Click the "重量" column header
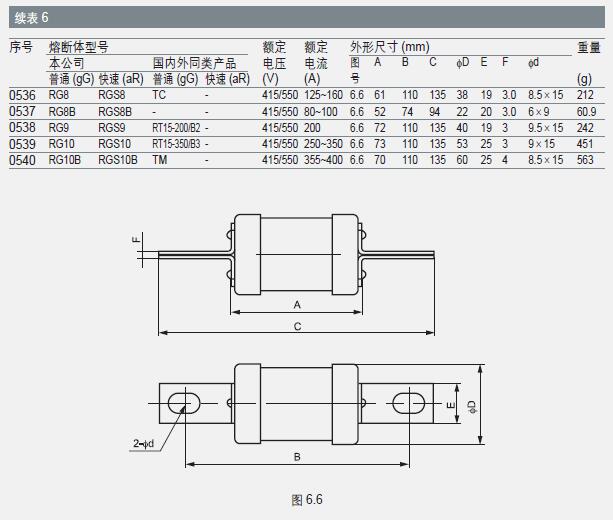The height and width of the screenshot is (520, 613). tap(588, 47)
